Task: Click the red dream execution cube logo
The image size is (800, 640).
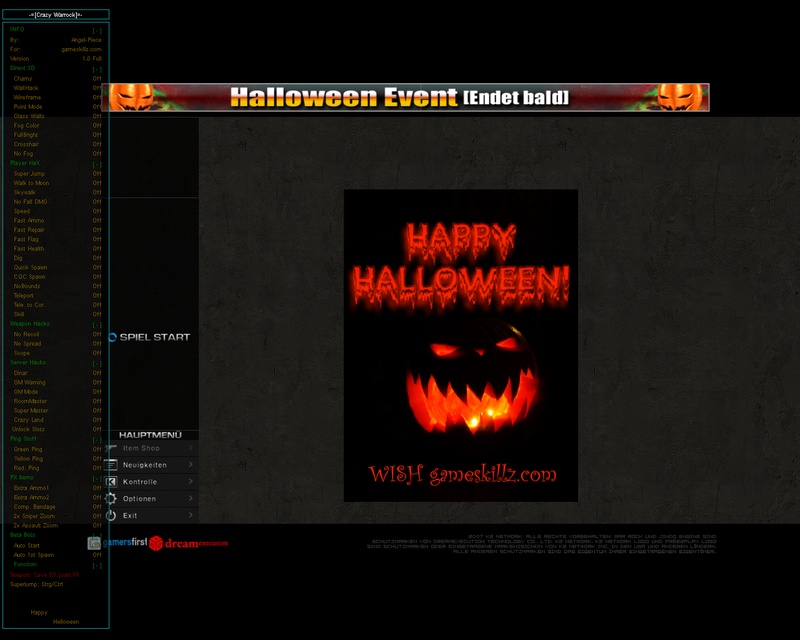Action: tap(156, 543)
